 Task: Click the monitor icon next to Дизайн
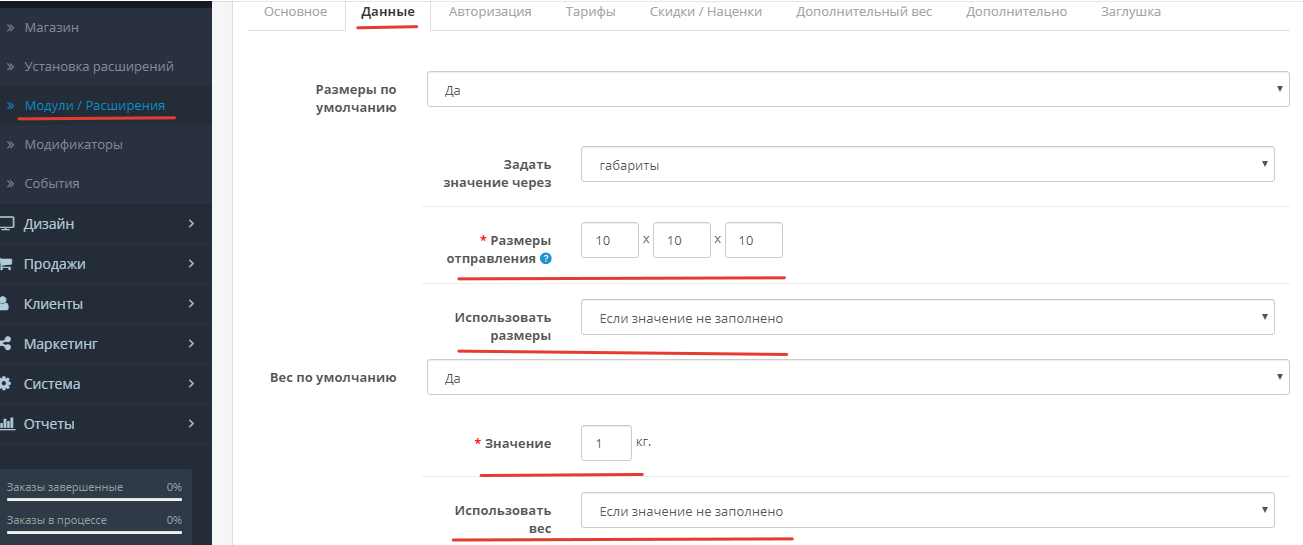[6, 224]
